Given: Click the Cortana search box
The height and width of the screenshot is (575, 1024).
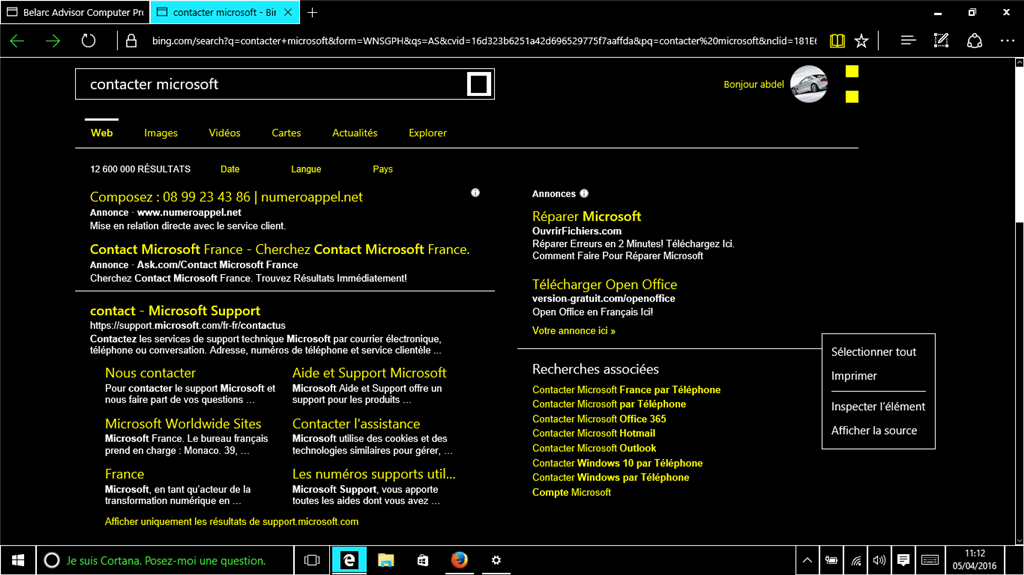Looking at the screenshot, I should [x=165, y=560].
